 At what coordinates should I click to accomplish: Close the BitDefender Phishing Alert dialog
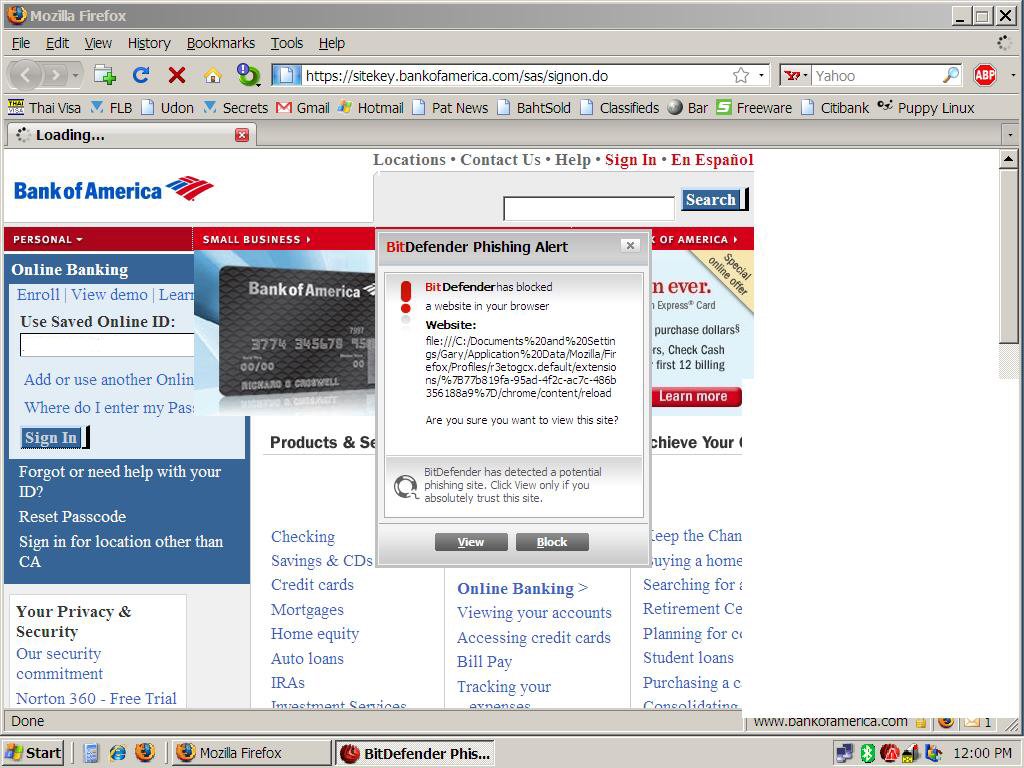tap(630, 246)
